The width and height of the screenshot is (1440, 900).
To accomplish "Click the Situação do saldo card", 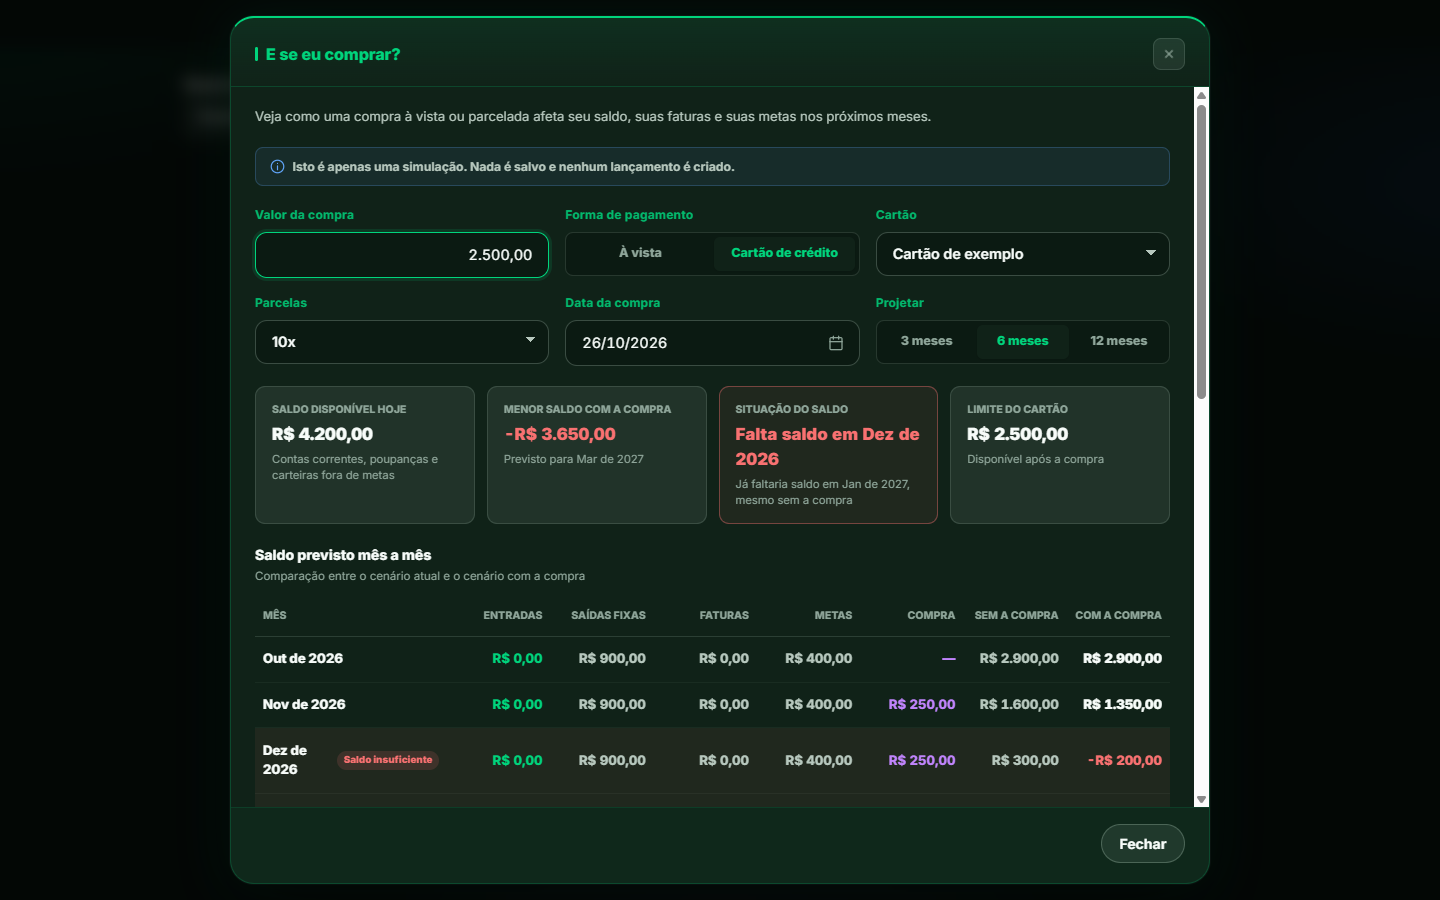I will tap(828, 455).
